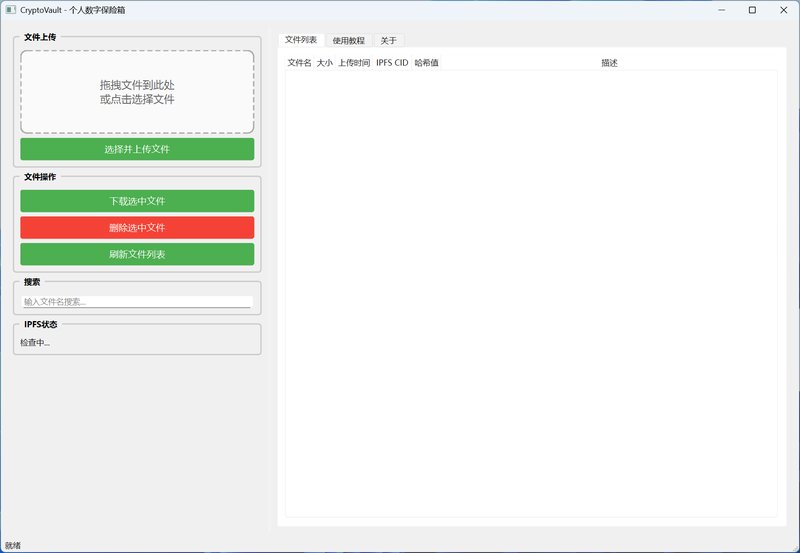
Task: Sort by the 大小 column header
Action: (x=324, y=63)
